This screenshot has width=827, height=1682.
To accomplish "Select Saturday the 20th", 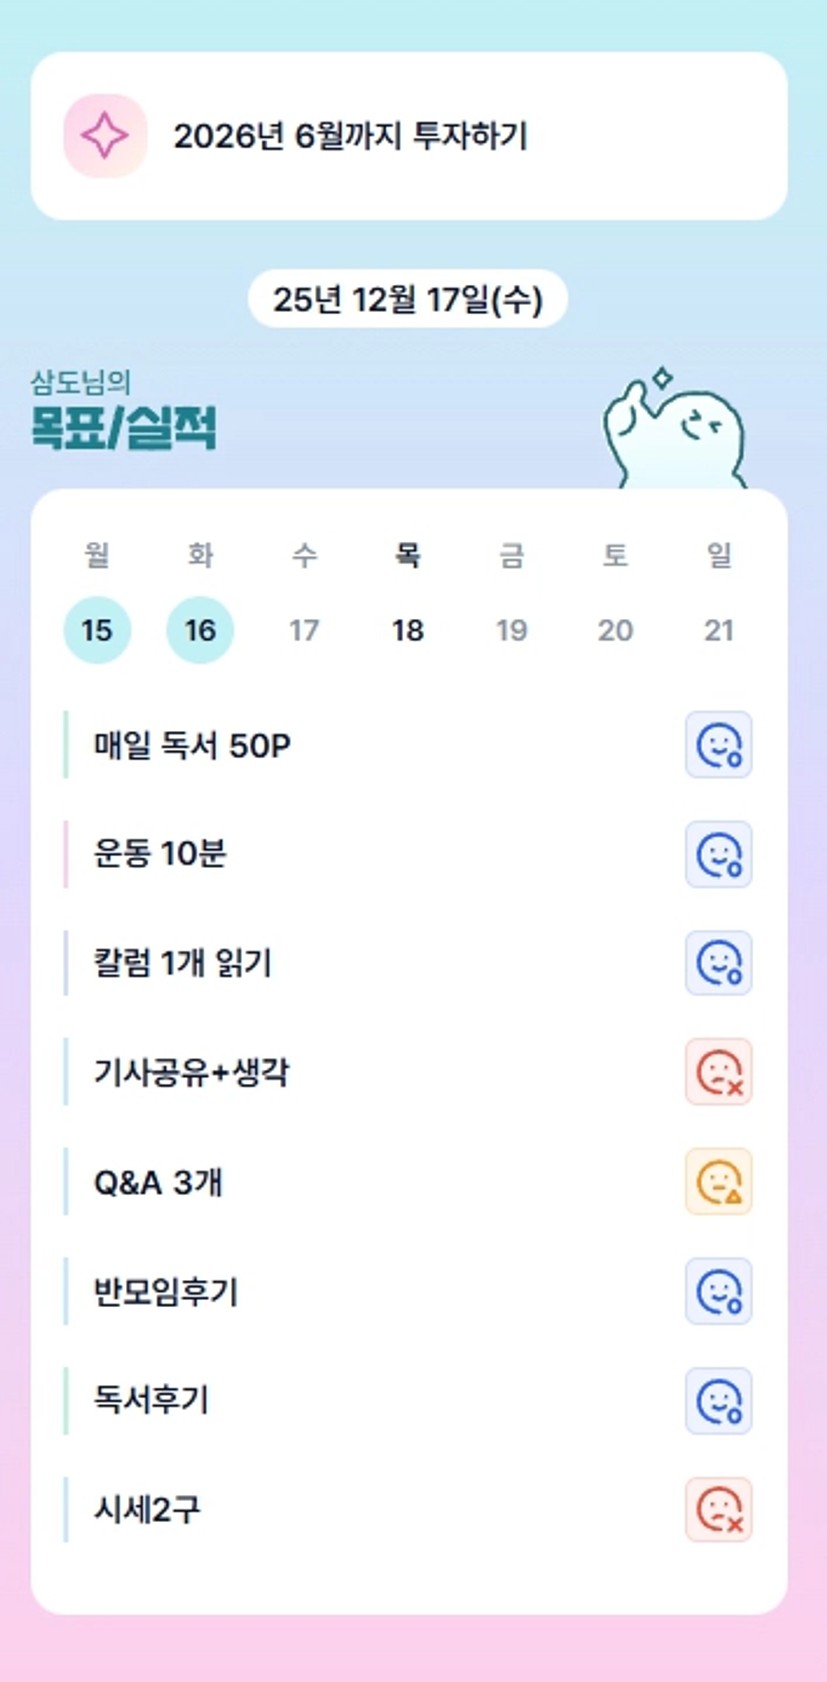I will pos(615,630).
